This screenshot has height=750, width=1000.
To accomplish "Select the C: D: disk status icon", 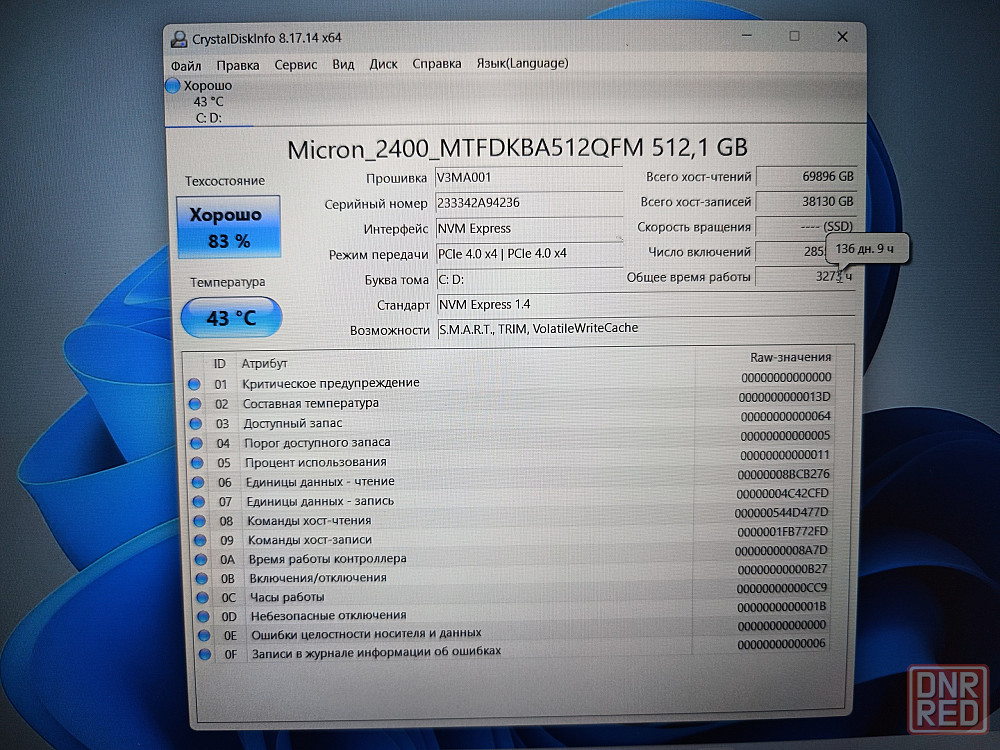I will 173,85.
